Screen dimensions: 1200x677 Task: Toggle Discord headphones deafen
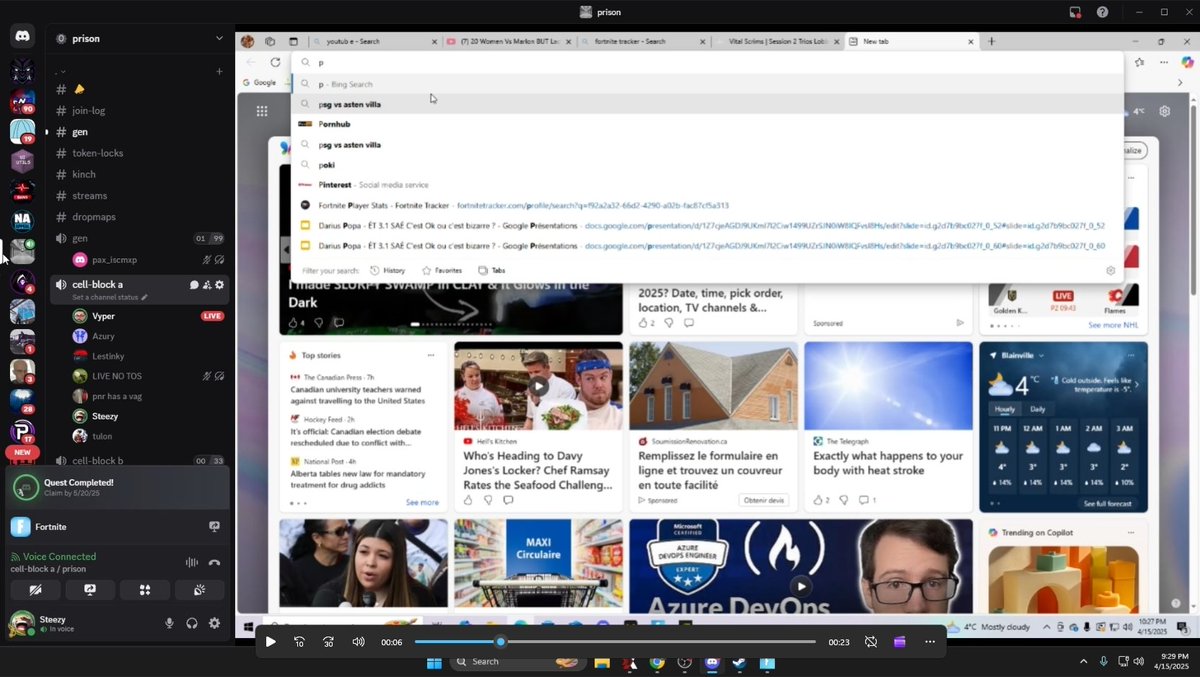pyautogui.click(x=192, y=623)
